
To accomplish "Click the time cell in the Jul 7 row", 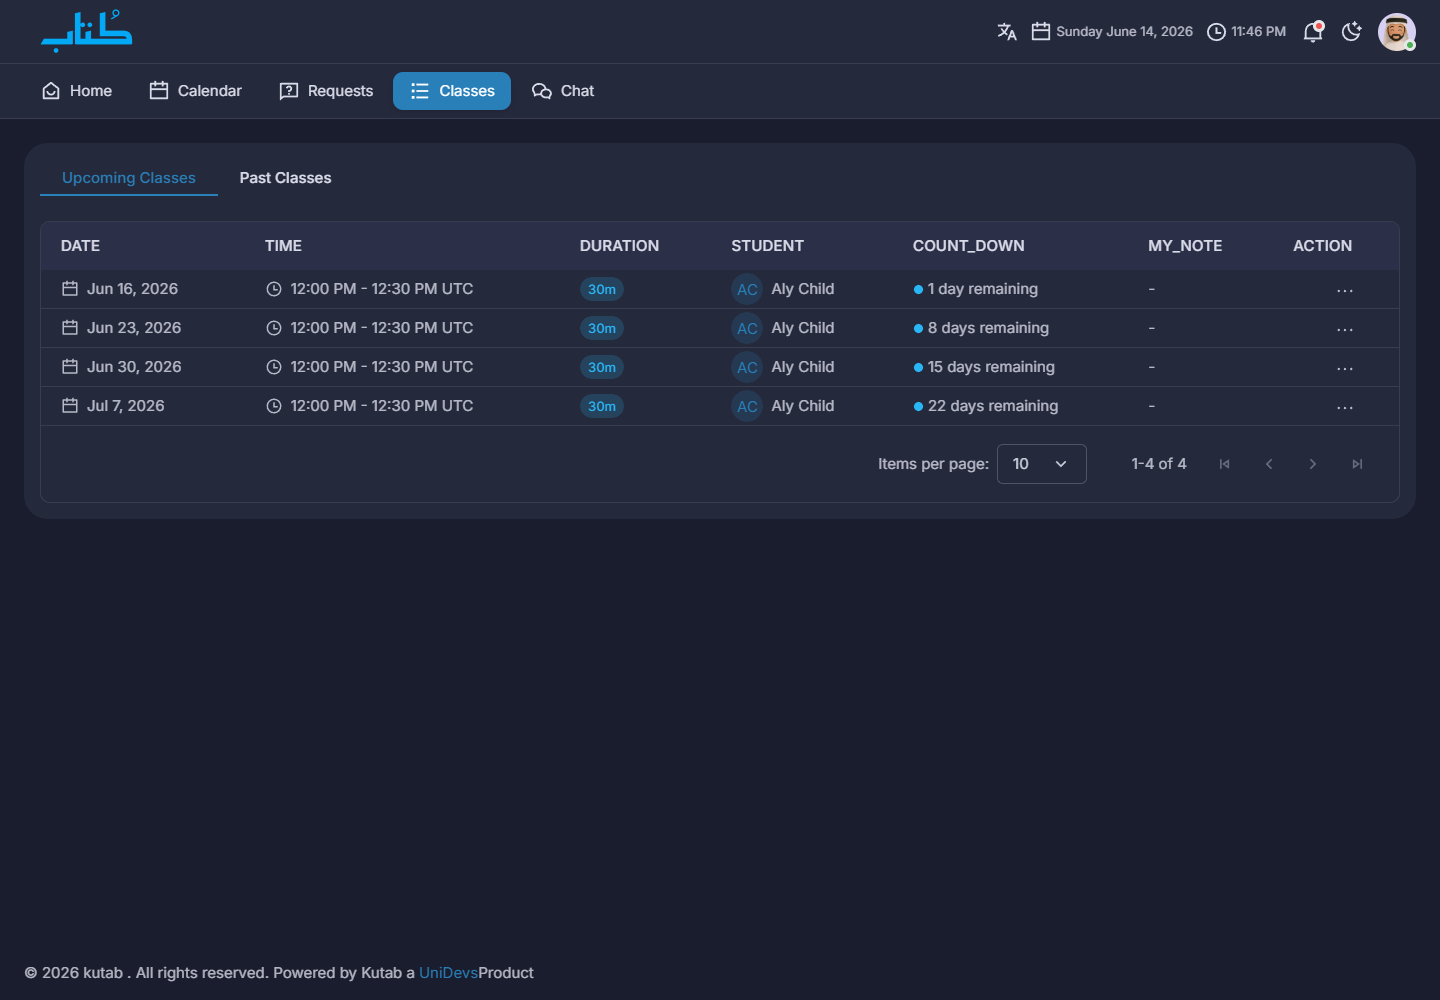I will [370, 406].
